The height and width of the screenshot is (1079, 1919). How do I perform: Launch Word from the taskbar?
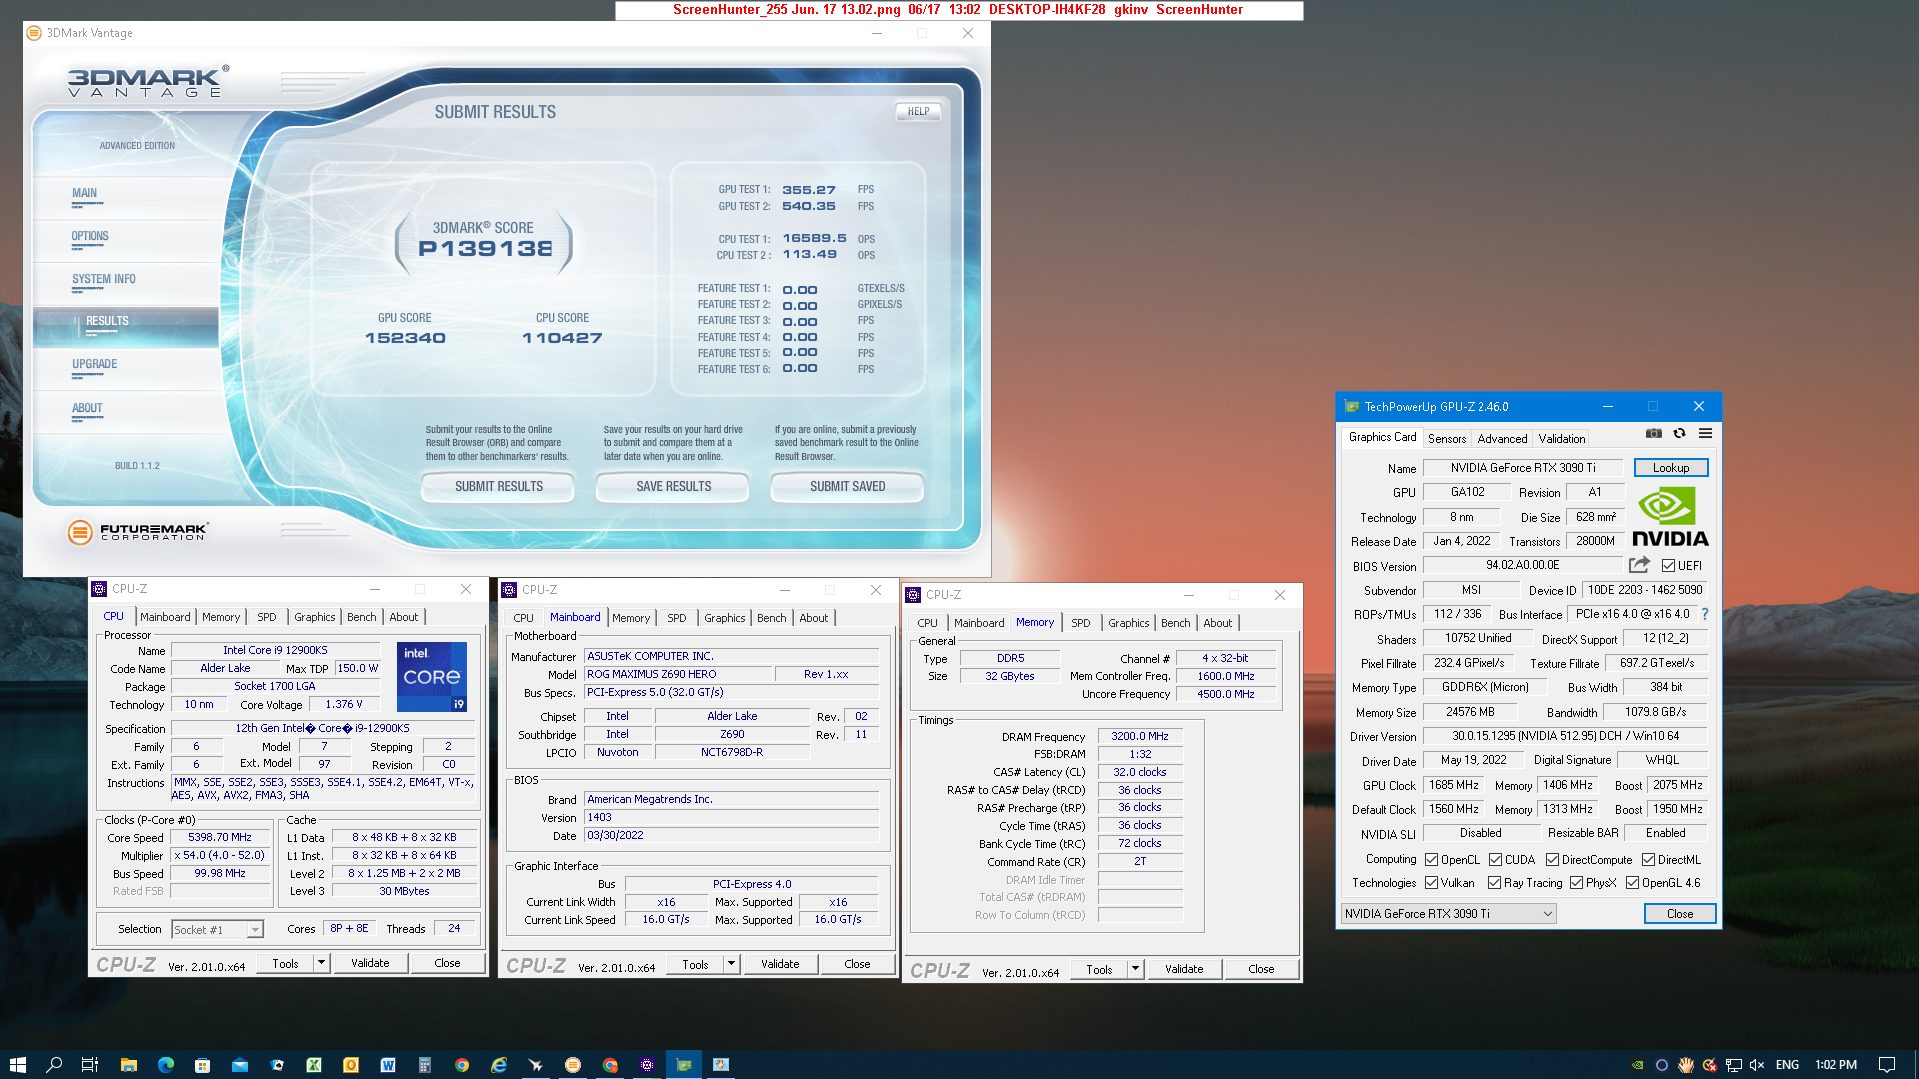388,1065
